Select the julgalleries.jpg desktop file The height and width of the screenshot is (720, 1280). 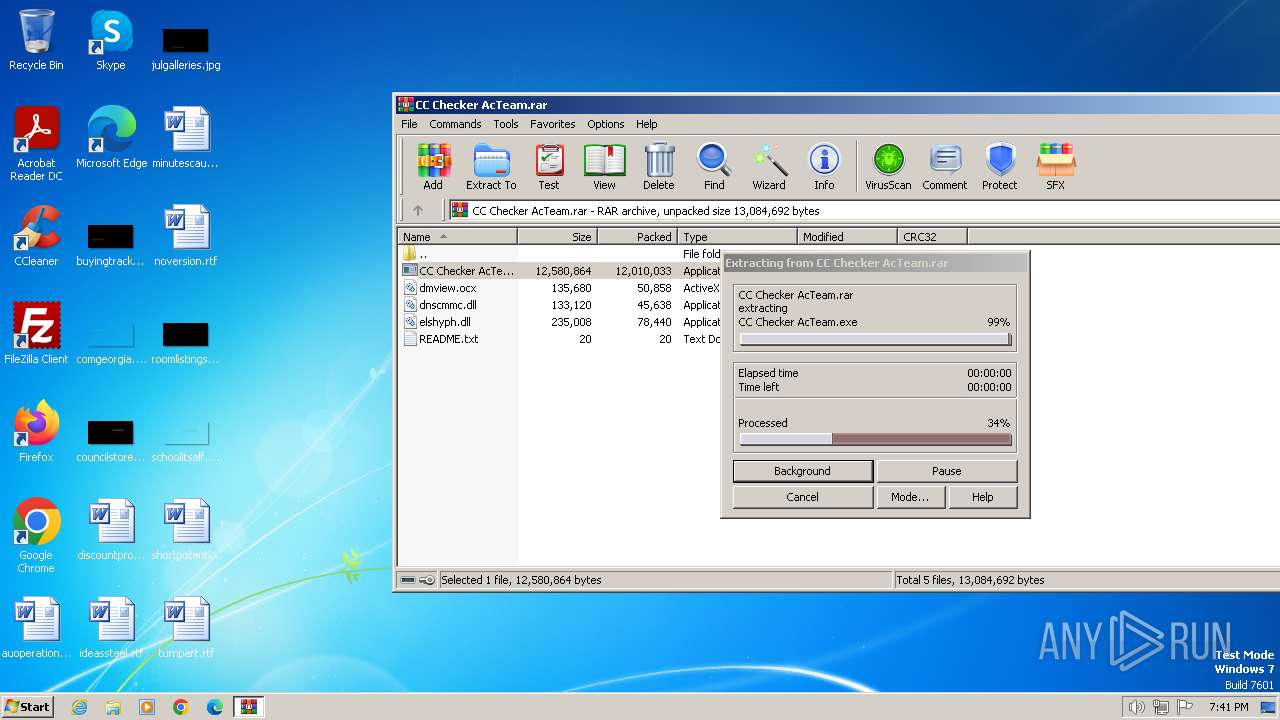pos(186,48)
